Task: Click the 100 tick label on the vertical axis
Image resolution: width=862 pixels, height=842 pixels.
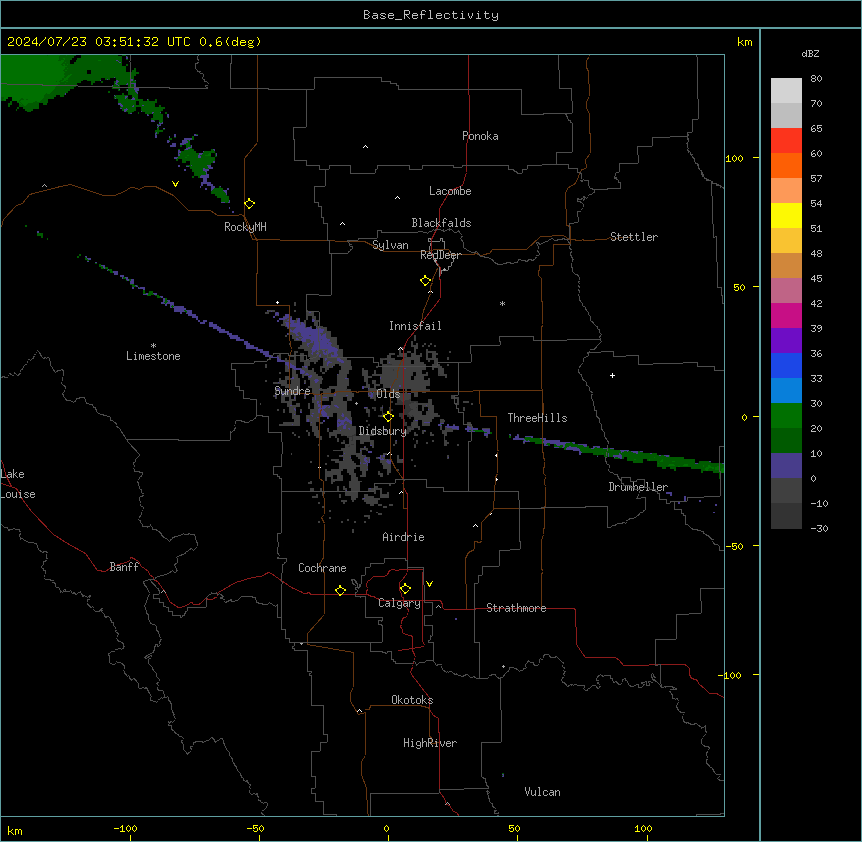Action: coord(734,158)
